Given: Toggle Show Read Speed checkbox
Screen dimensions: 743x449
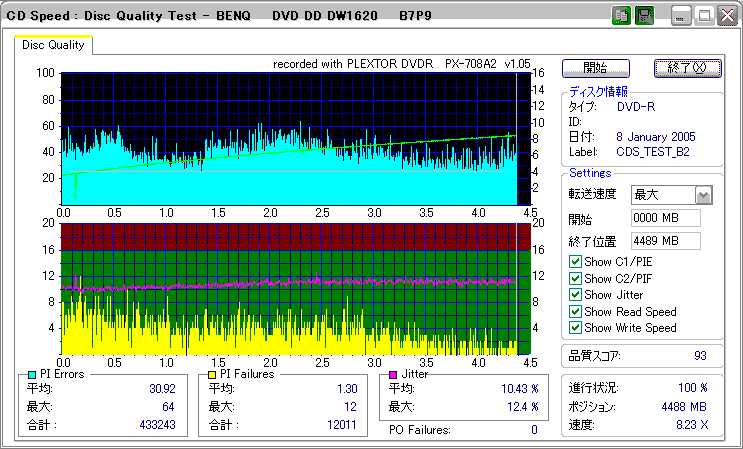Looking at the screenshot, I should [575, 311].
